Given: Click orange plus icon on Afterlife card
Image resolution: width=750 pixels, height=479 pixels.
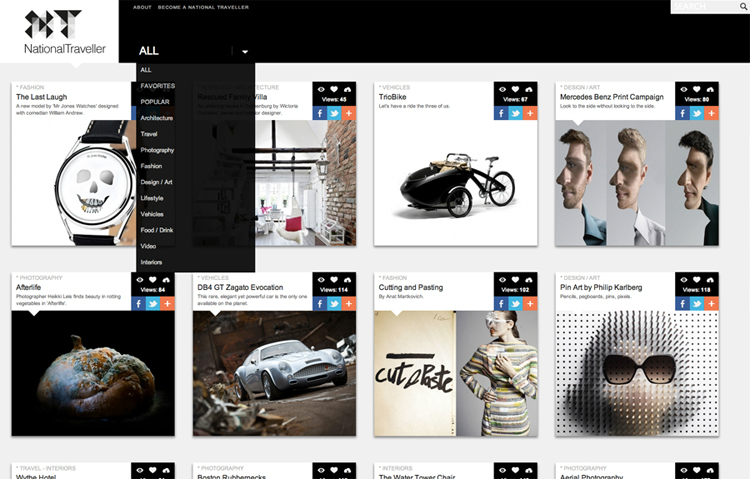Looking at the screenshot, I should pos(167,304).
